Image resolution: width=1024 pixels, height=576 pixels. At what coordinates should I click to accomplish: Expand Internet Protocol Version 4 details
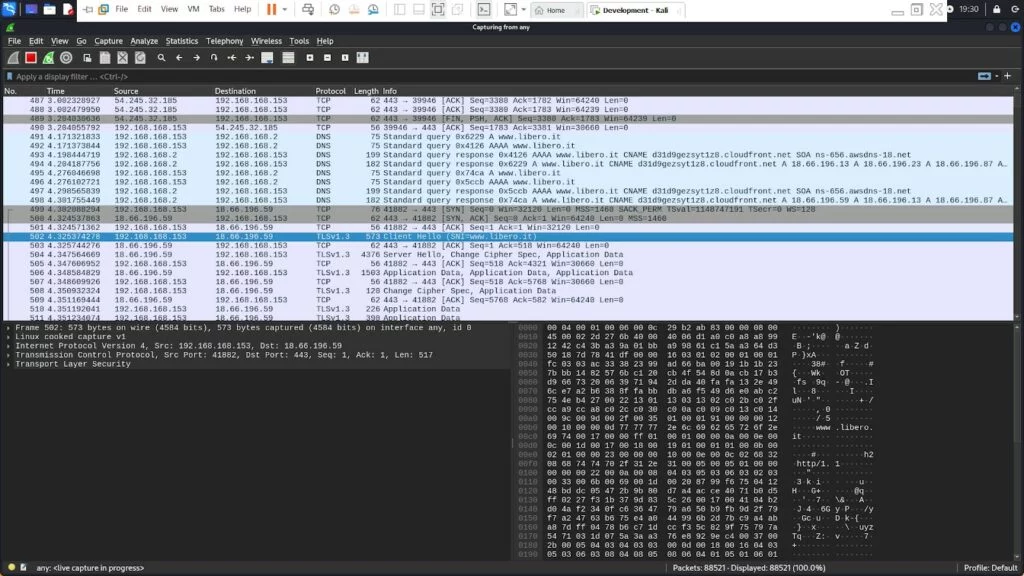pos(9,345)
